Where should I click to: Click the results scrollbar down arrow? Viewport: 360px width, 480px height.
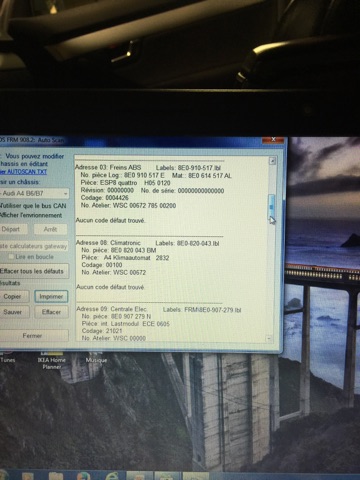point(269,339)
